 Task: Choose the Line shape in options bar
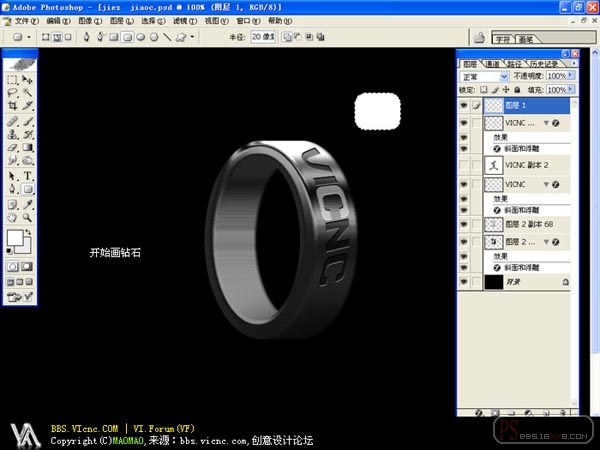pos(167,37)
